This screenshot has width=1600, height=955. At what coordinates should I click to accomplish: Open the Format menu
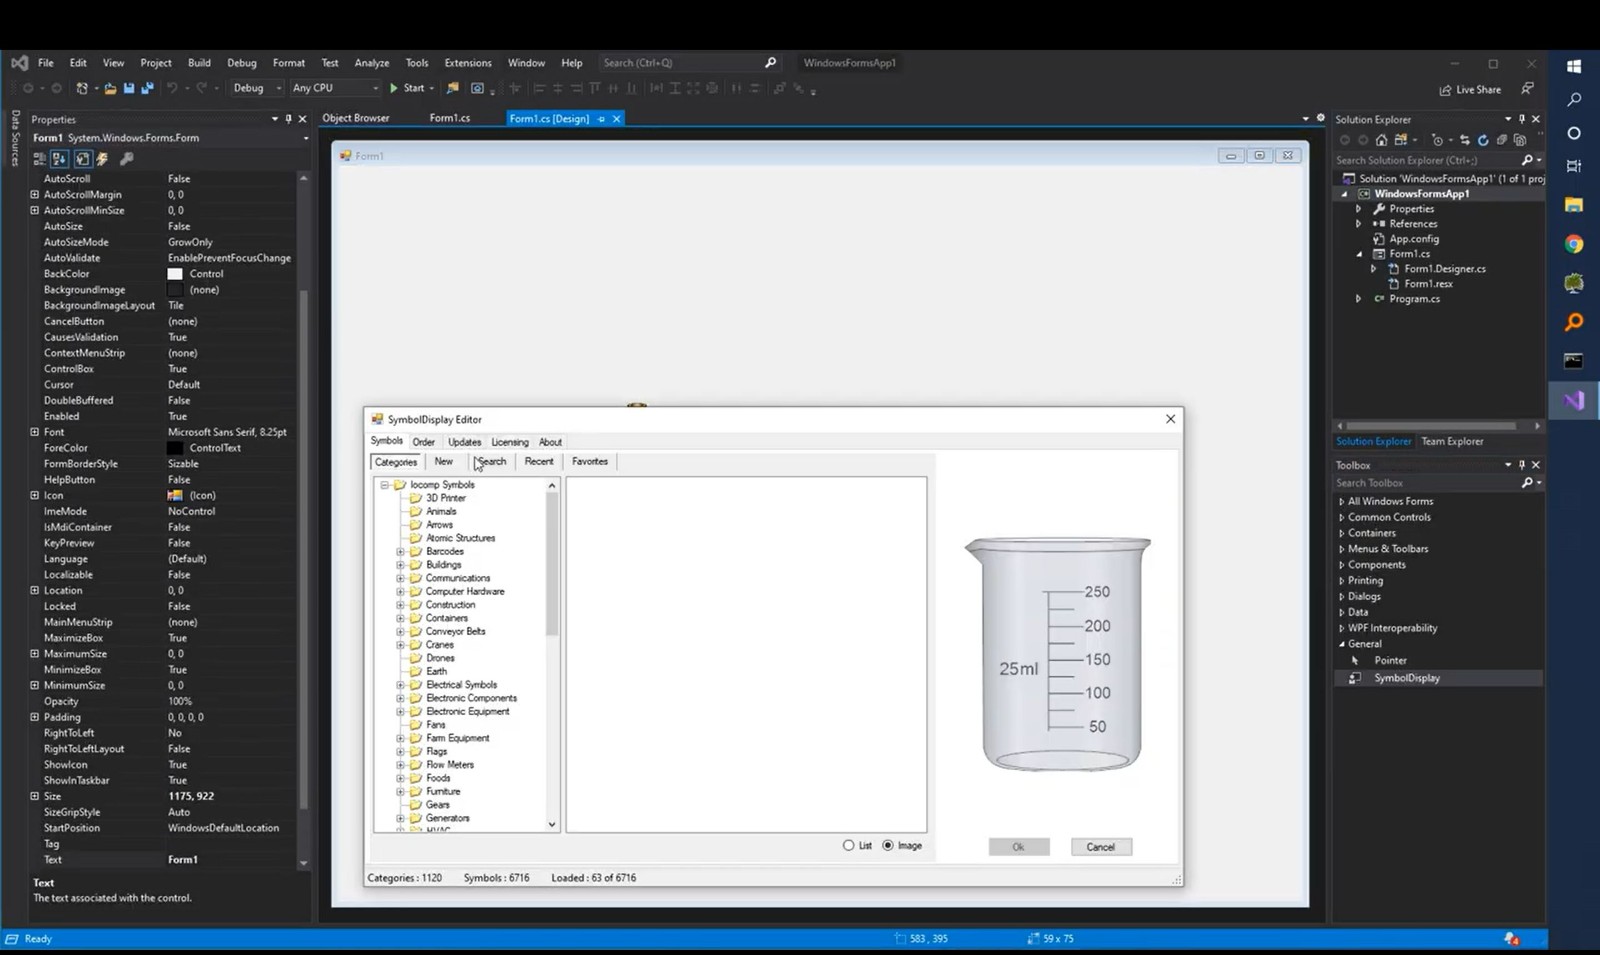tap(289, 63)
